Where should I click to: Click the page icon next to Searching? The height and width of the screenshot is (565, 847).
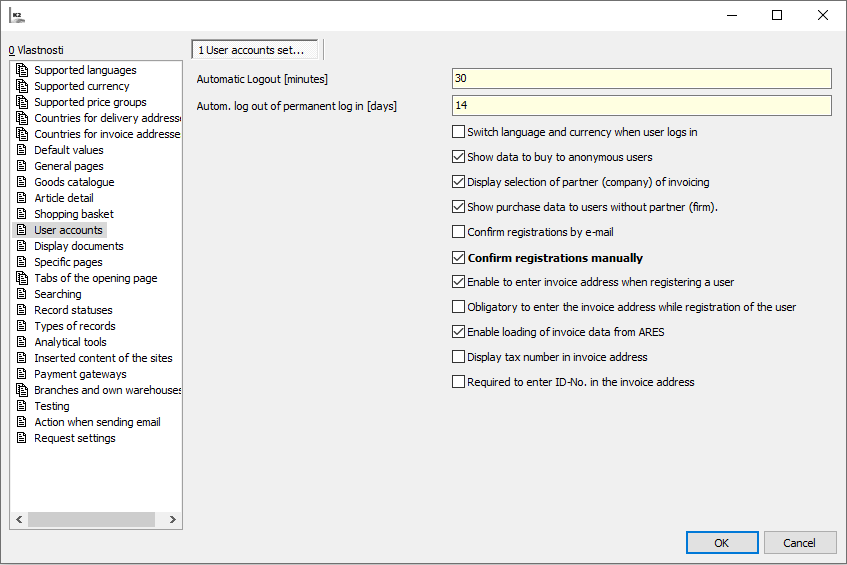click(22, 294)
